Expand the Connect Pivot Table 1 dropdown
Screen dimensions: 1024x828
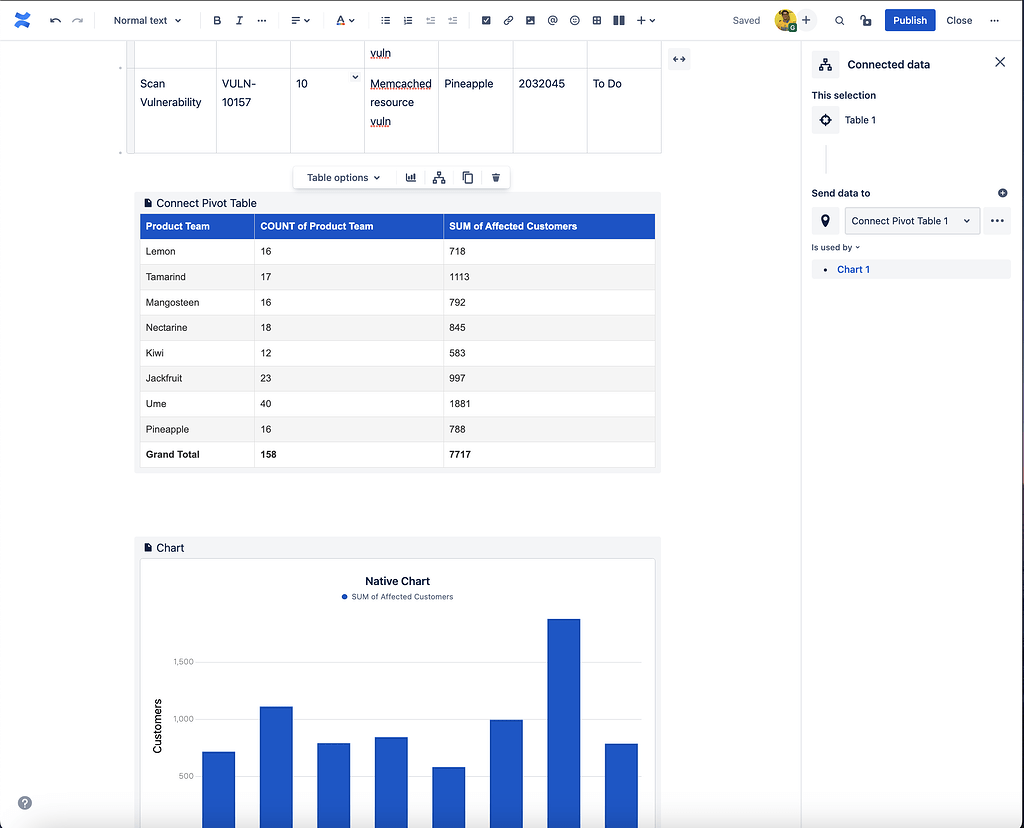911,220
